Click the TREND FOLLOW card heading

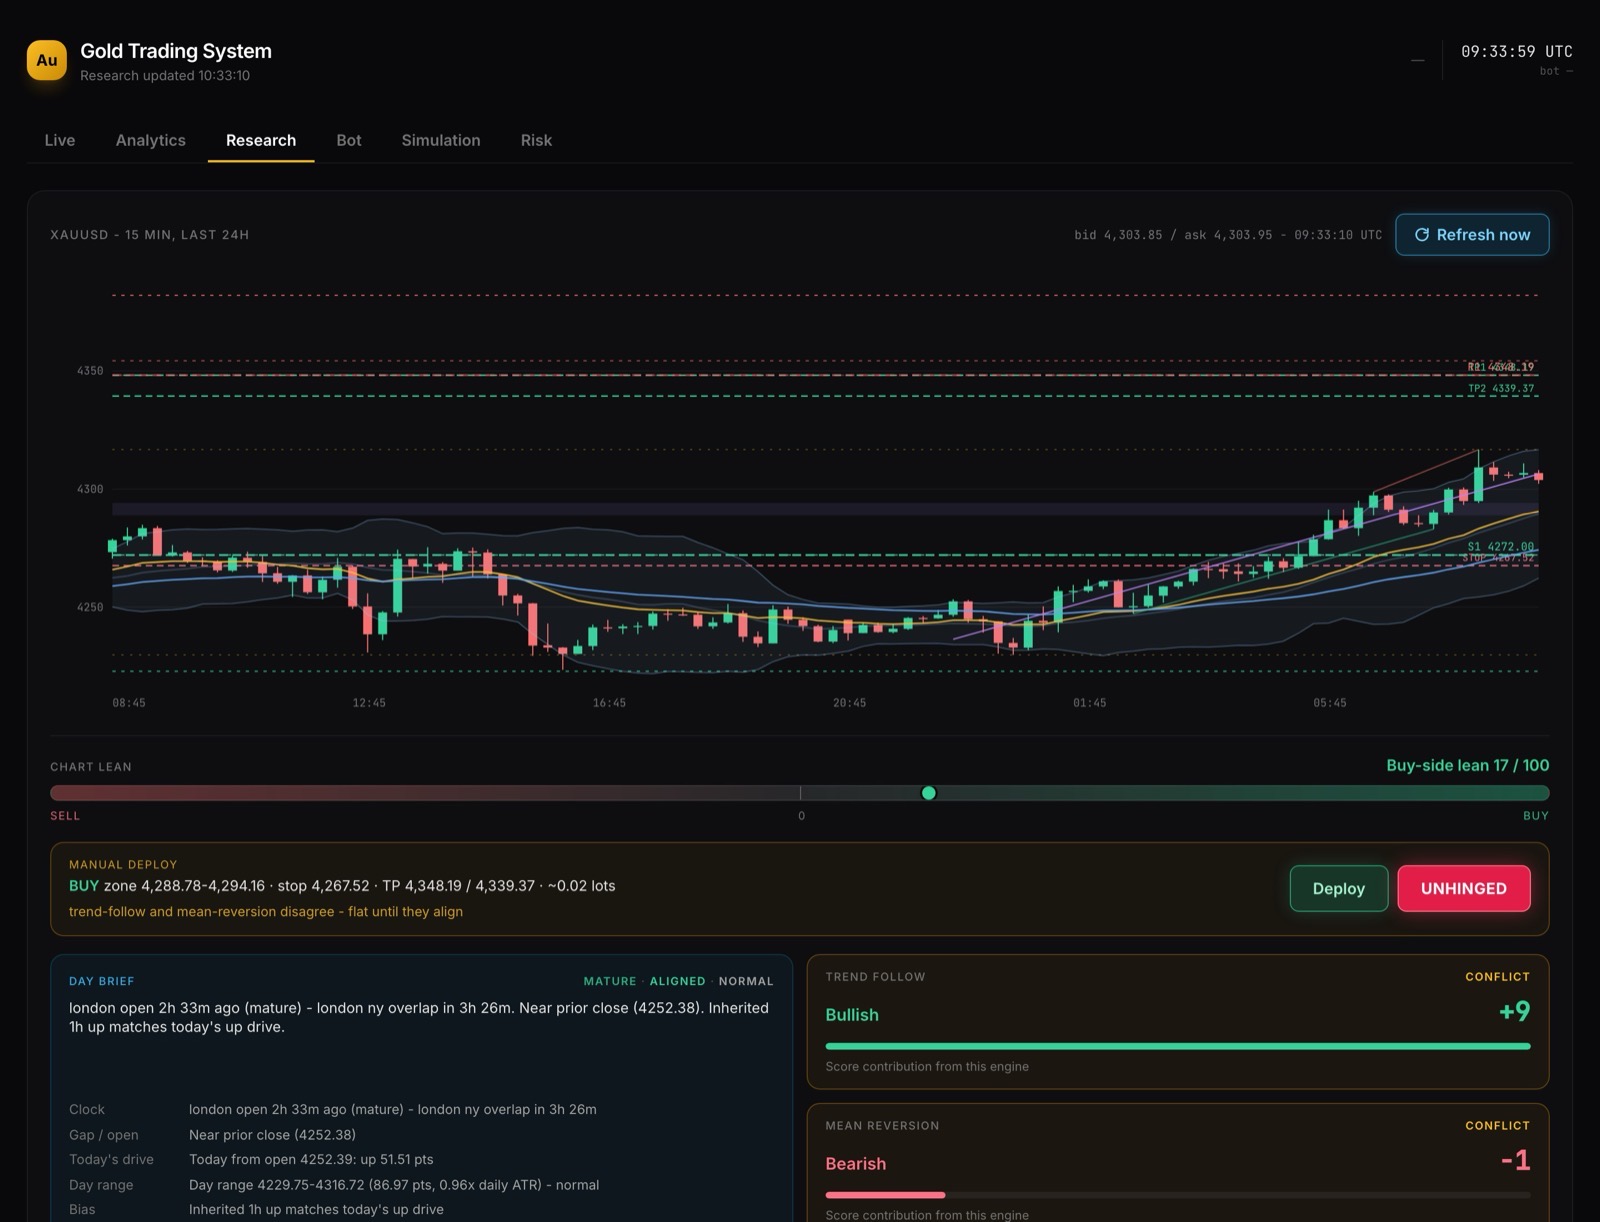pos(875,977)
